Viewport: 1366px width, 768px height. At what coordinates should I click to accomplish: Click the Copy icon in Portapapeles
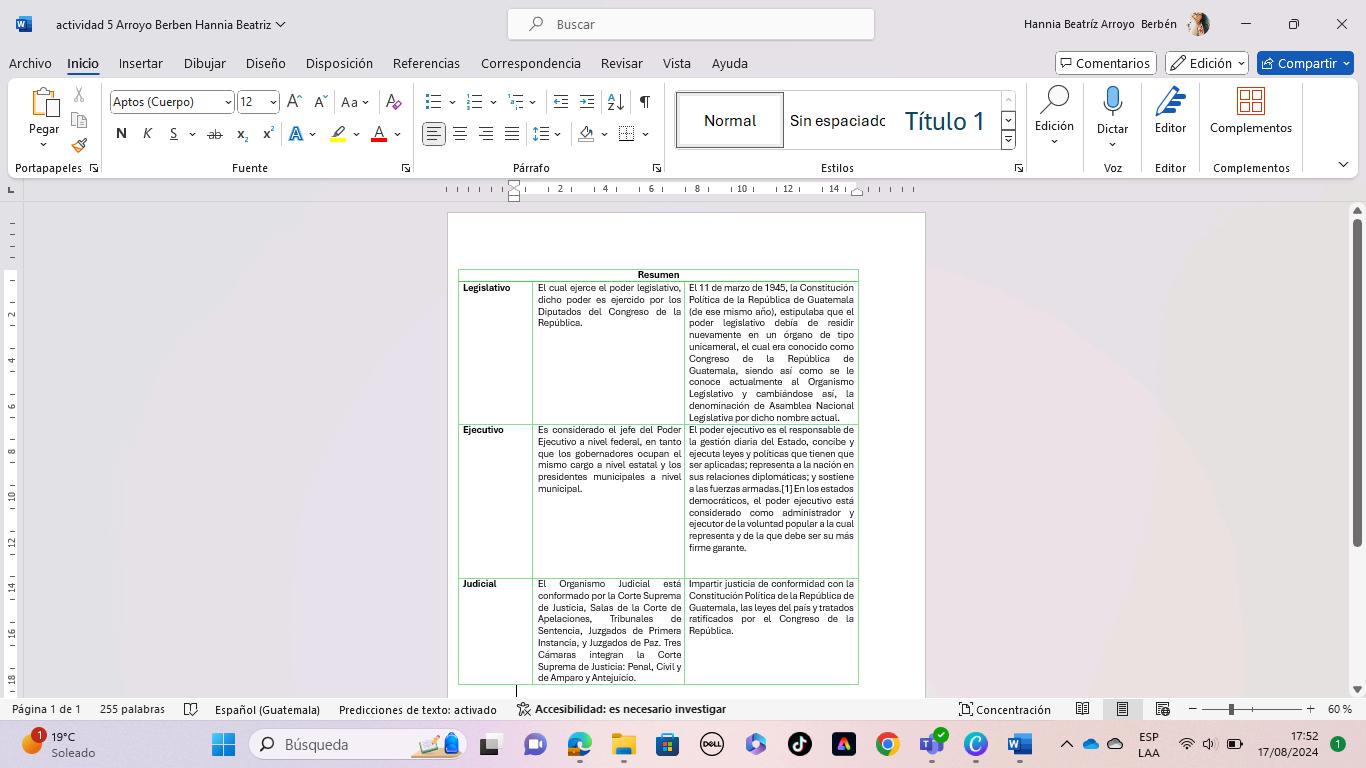coord(79,120)
